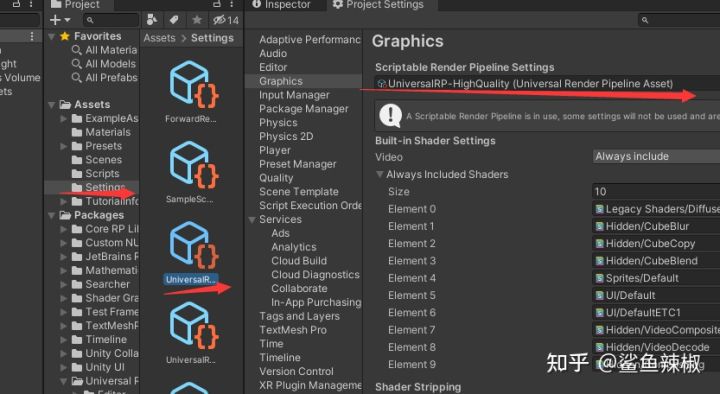This screenshot has height=394, width=720.
Task: Select the Materials folder
Action: pyautogui.click(x=101, y=132)
